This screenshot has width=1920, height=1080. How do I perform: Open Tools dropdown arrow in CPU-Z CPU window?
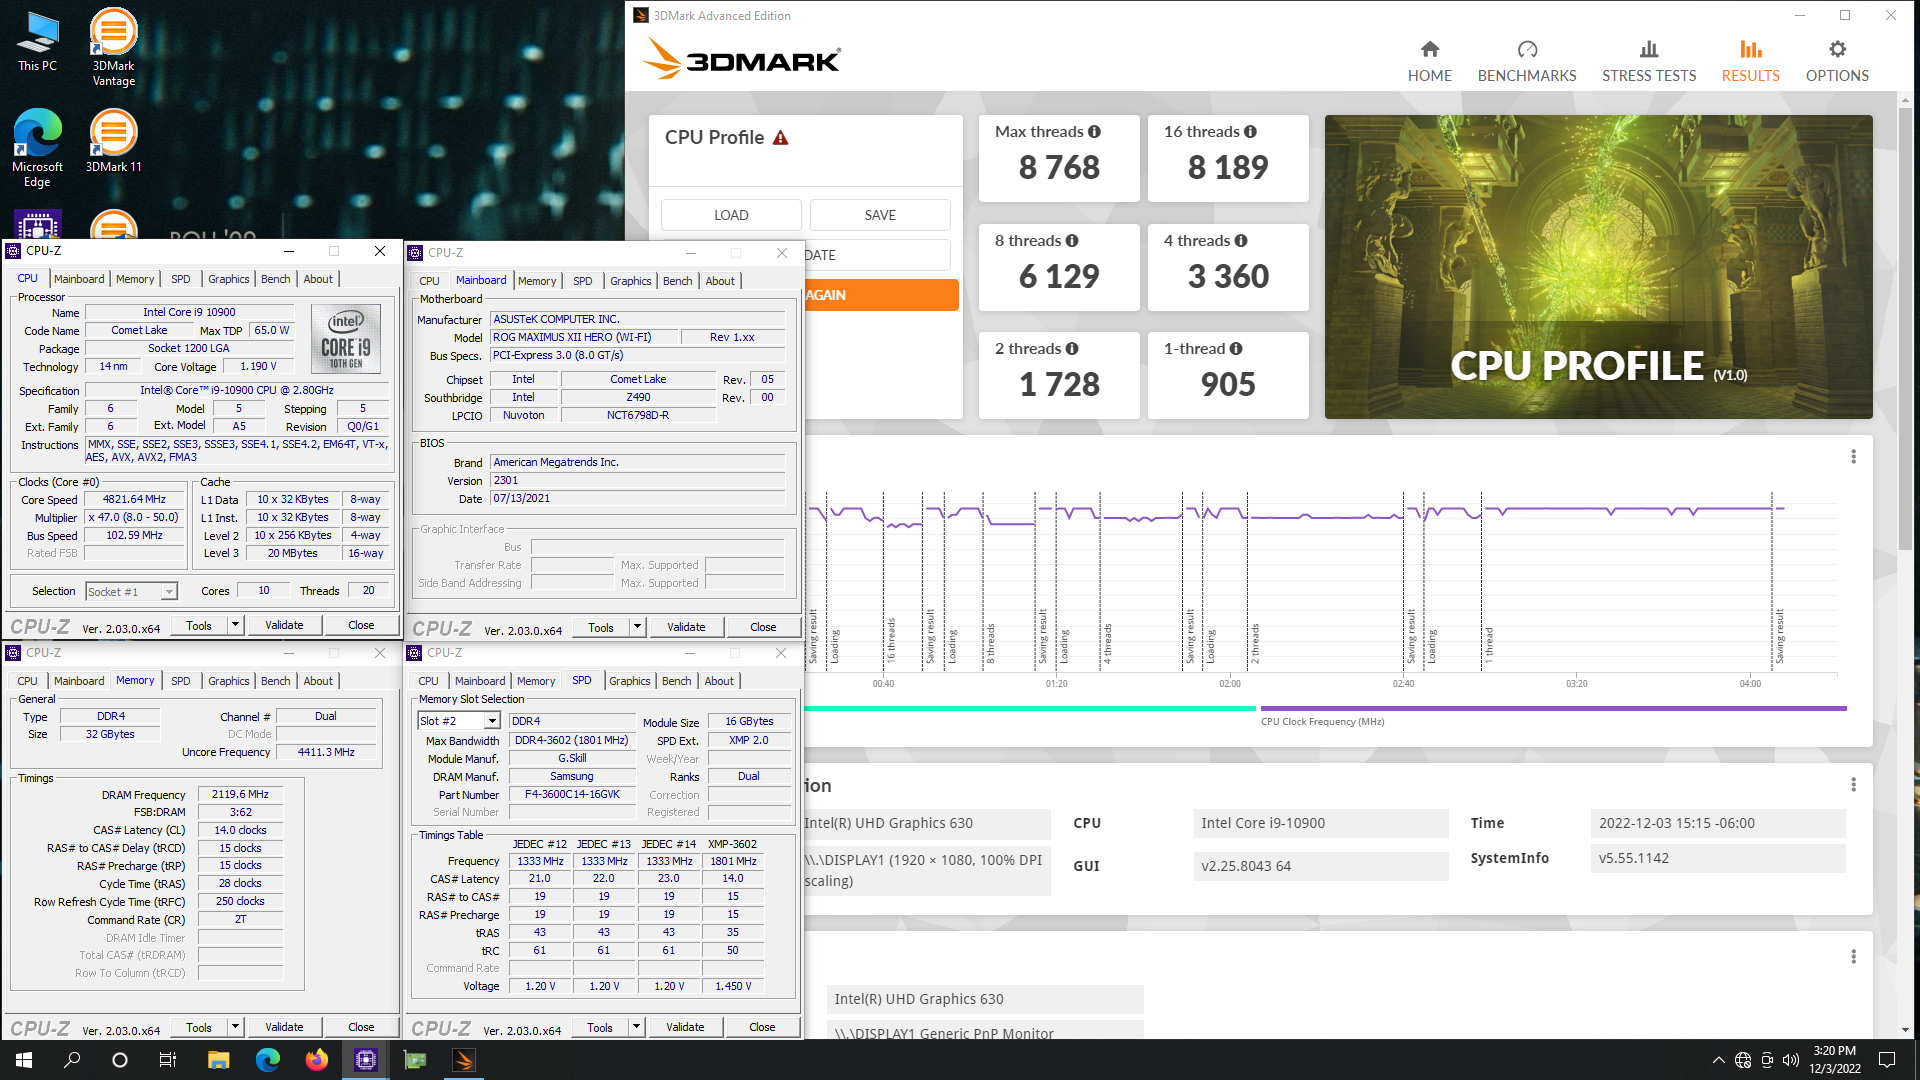coord(235,625)
